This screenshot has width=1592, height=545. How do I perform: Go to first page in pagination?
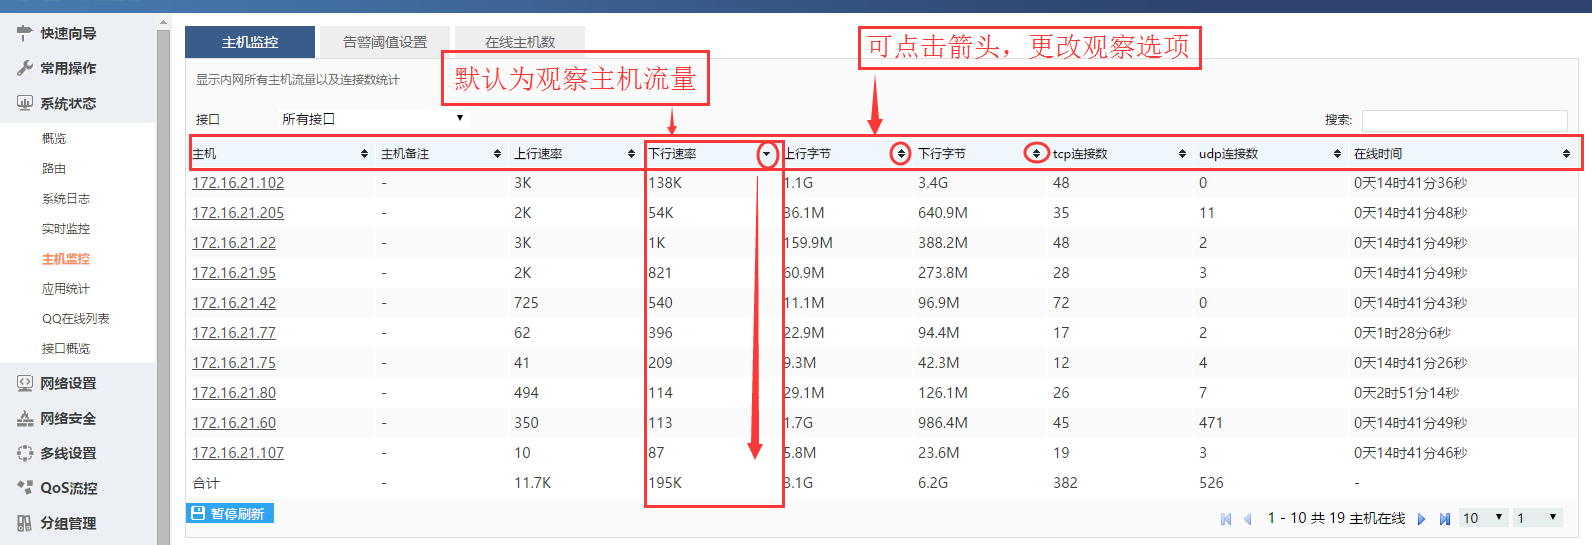click(1226, 519)
